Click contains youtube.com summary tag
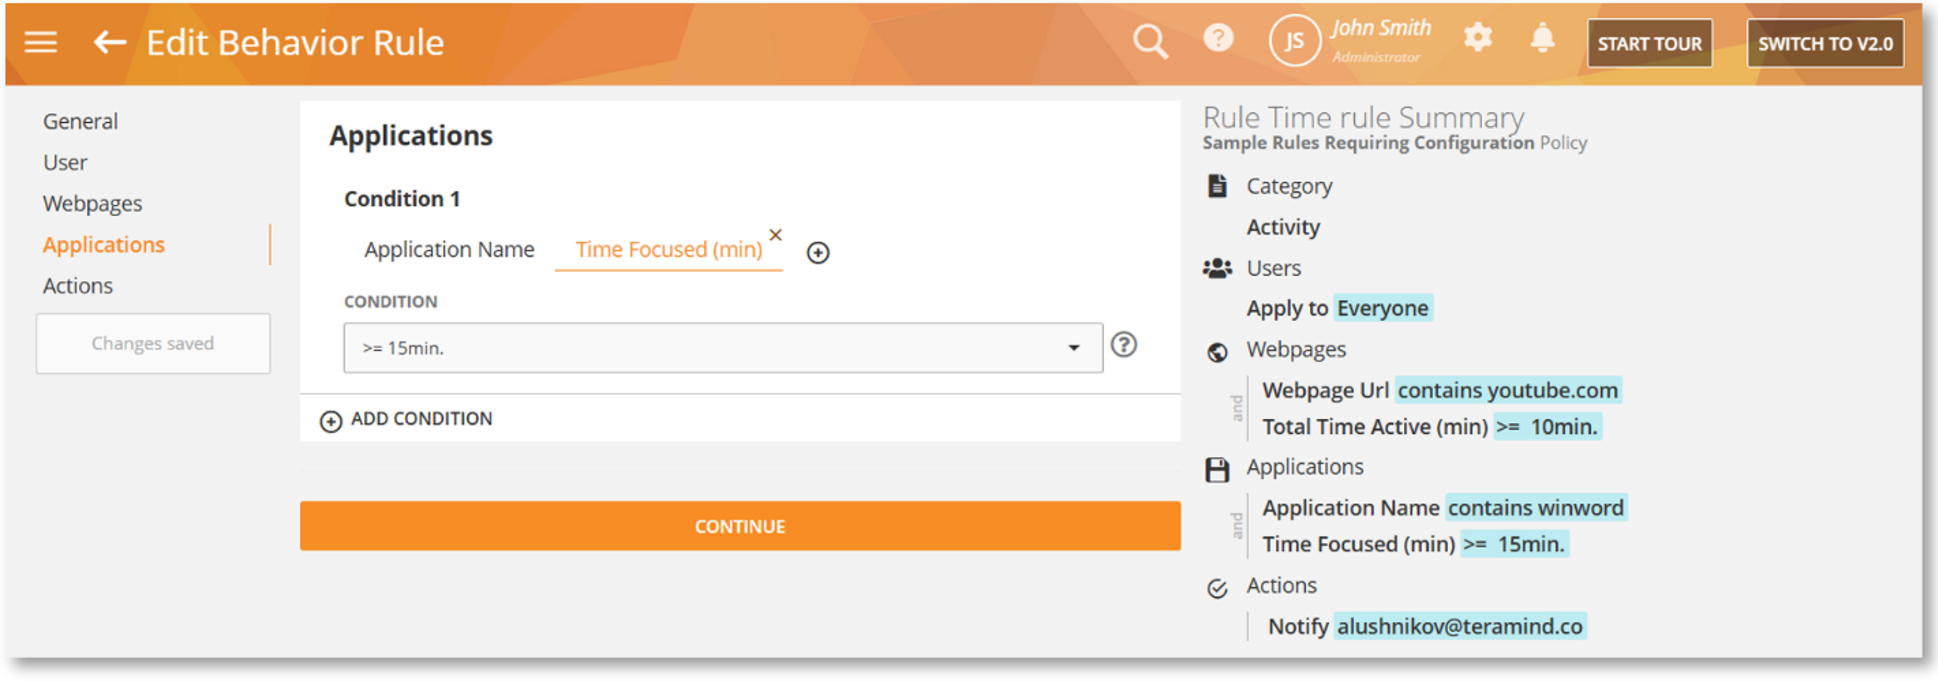This screenshot has height=682, width=1938. (x=1508, y=390)
